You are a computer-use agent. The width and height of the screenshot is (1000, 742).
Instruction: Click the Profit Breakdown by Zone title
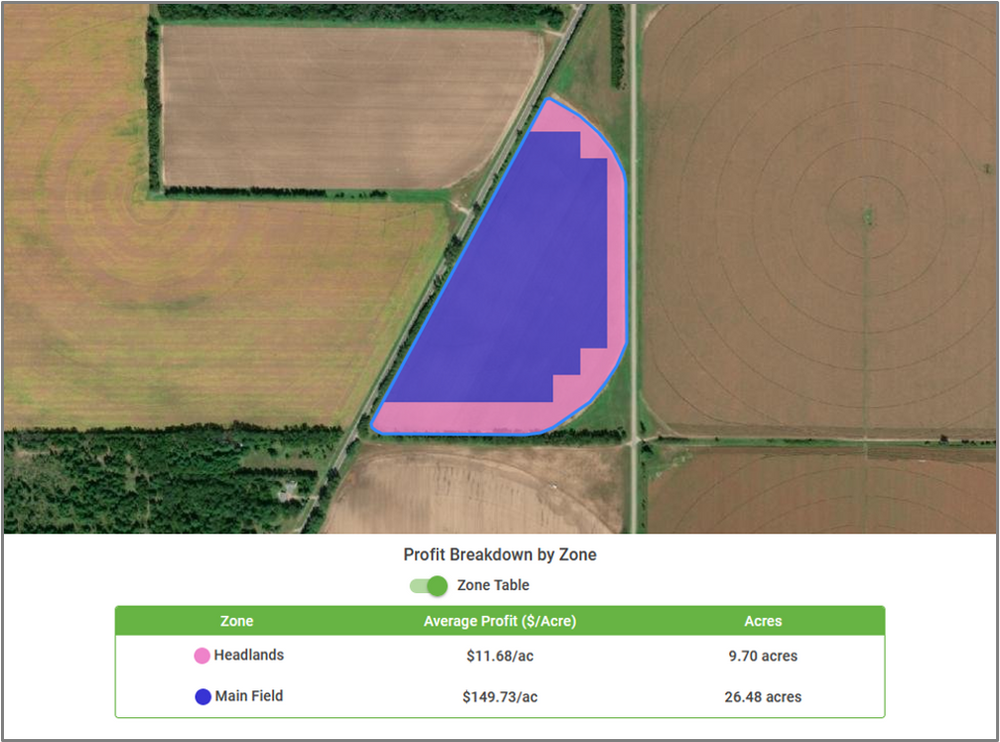click(x=500, y=554)
